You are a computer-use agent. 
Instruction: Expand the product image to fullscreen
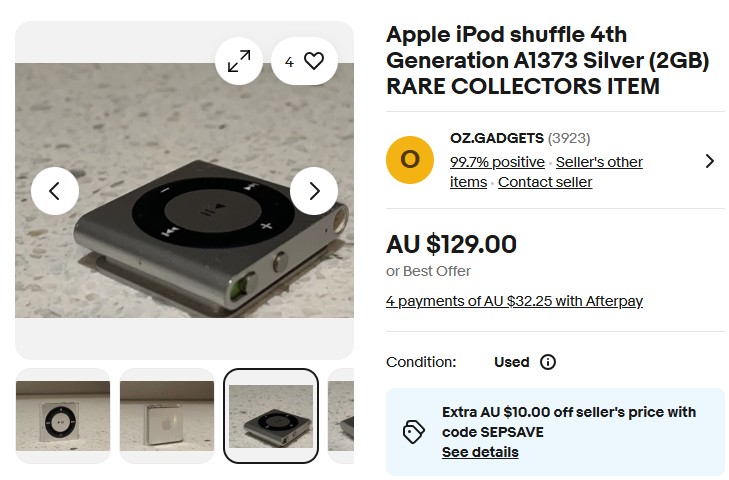(x=239, y=62)
